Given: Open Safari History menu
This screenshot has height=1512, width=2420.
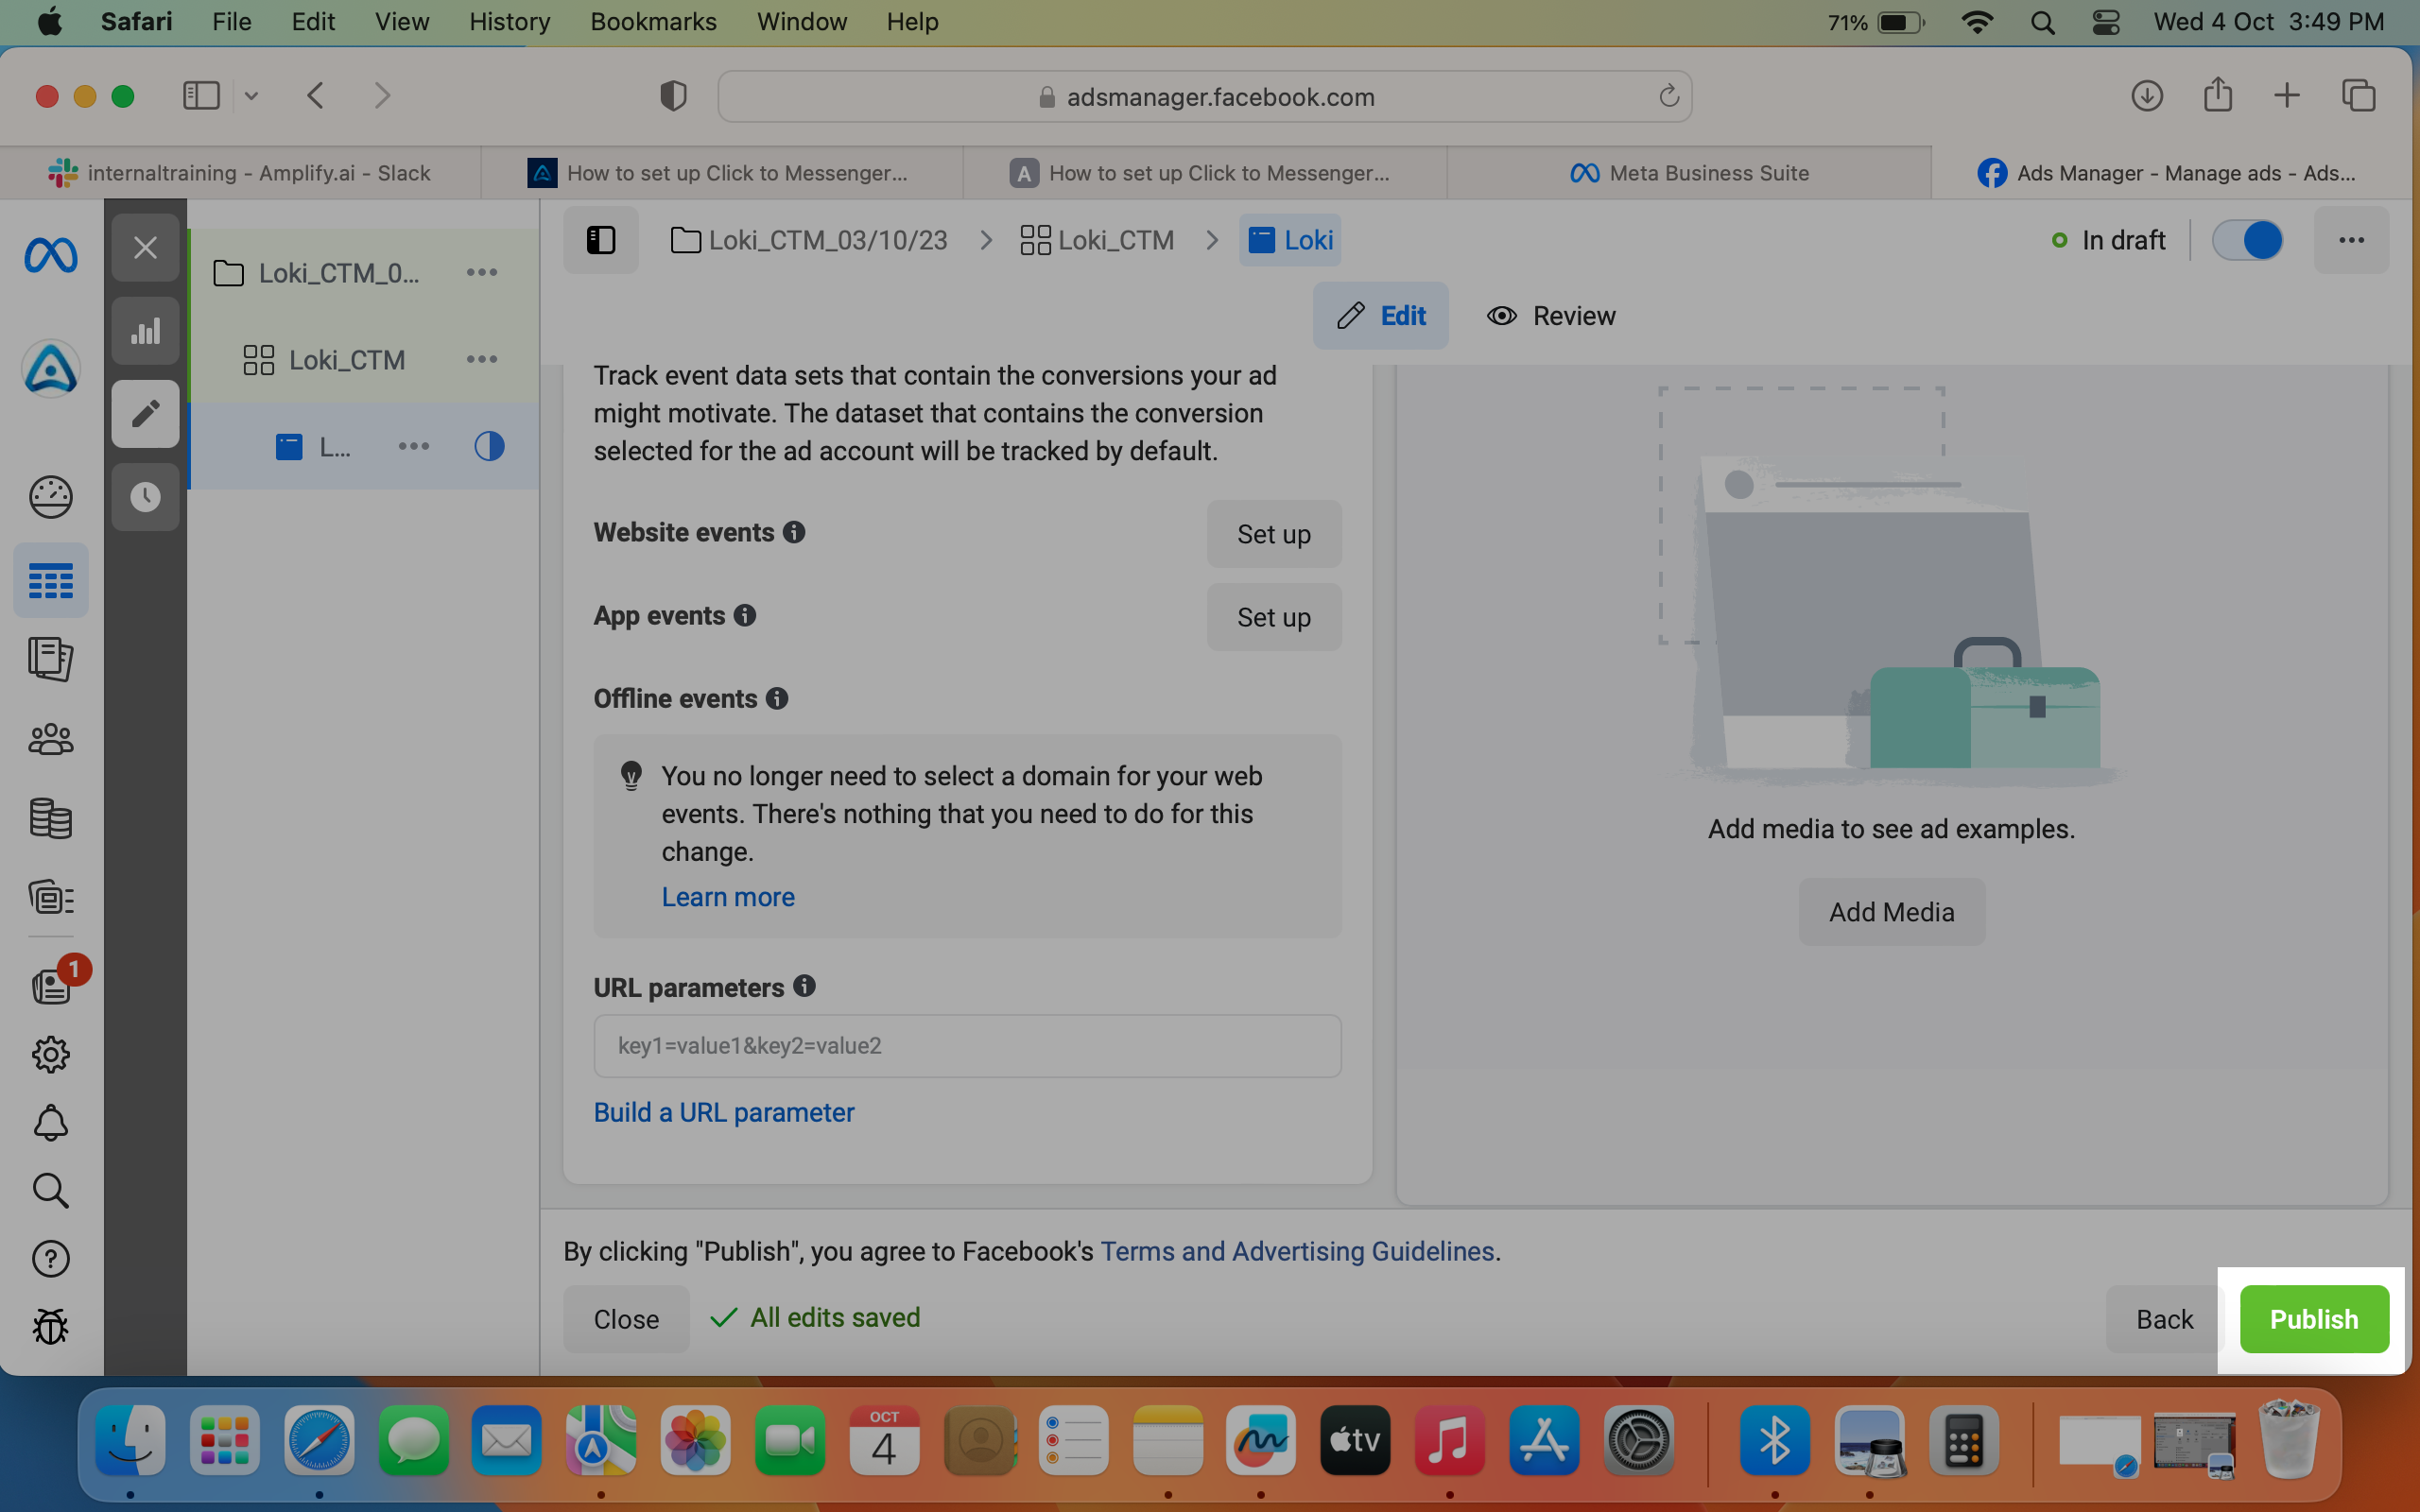Looking at the screenshot, I should pos(509,22).
